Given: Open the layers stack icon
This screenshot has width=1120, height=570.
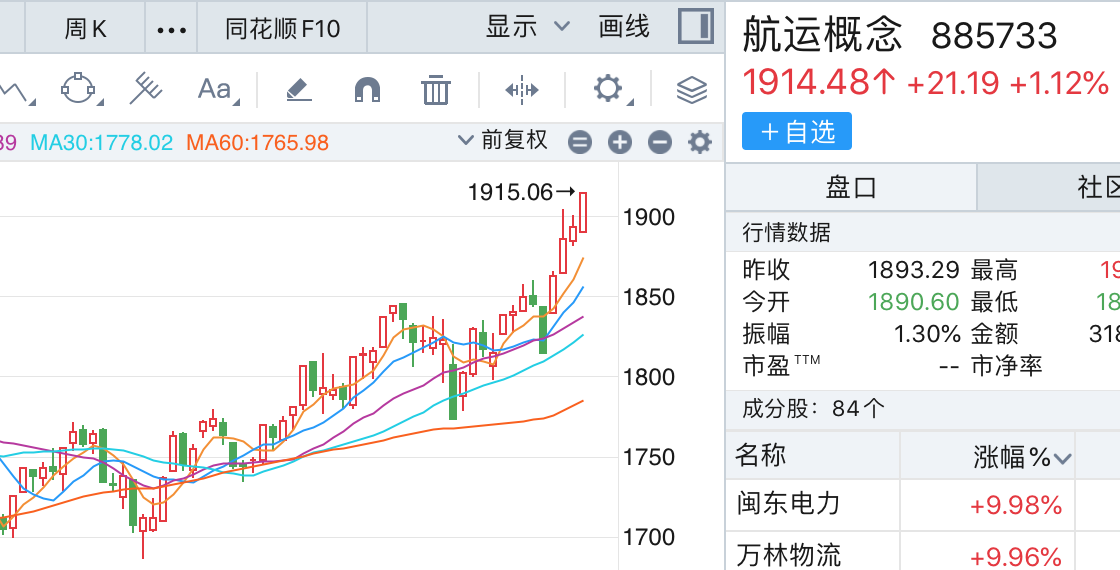Looking at the screenshot, I should (691, 90).
